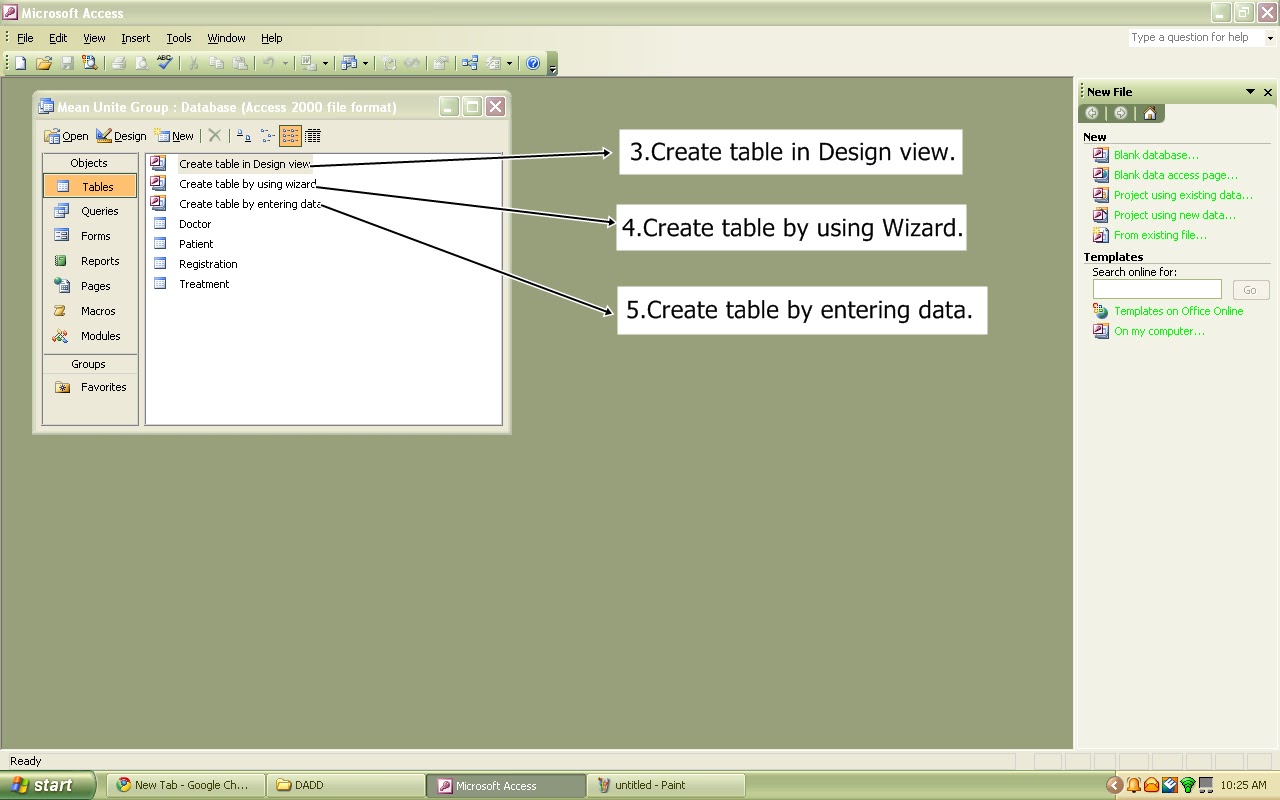Run the ABC Spelling check icon
The image size is (1280, 800).
click(x=165, y=63)
